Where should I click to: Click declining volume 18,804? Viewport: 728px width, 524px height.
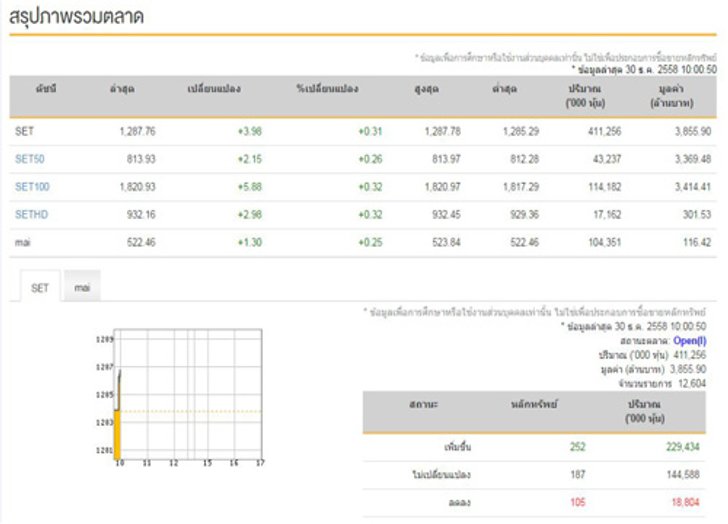coord(685,502)
